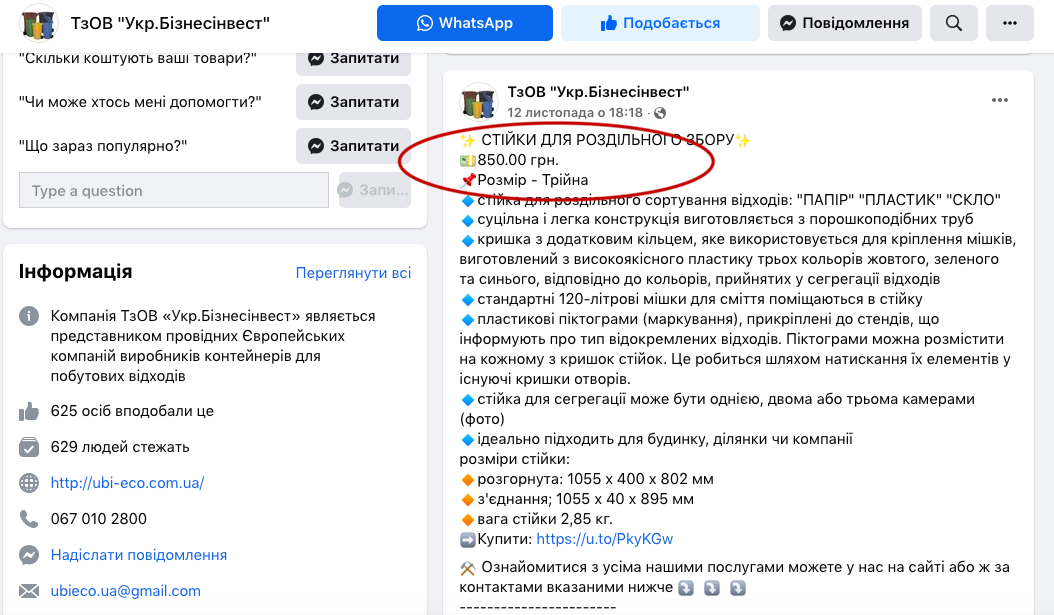This screenshot has width=1054, height=615.
Task: Select phone number 067 010 2800
Action: tap(99, 519)
